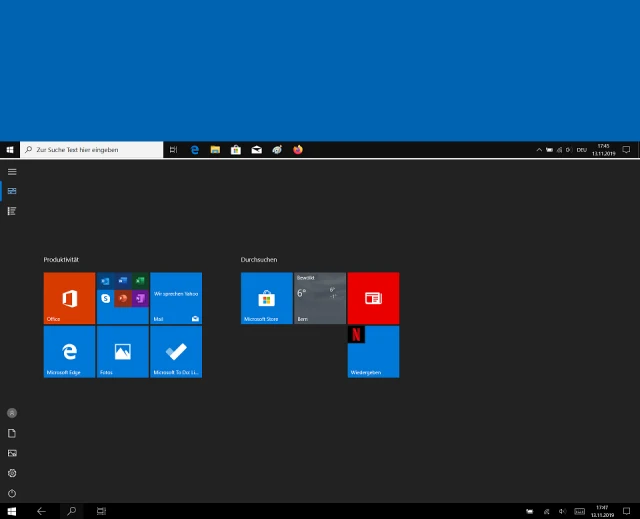Expand the Start hamburger menu
Screen dimensions: 640x519
click(x=12, y=172)
